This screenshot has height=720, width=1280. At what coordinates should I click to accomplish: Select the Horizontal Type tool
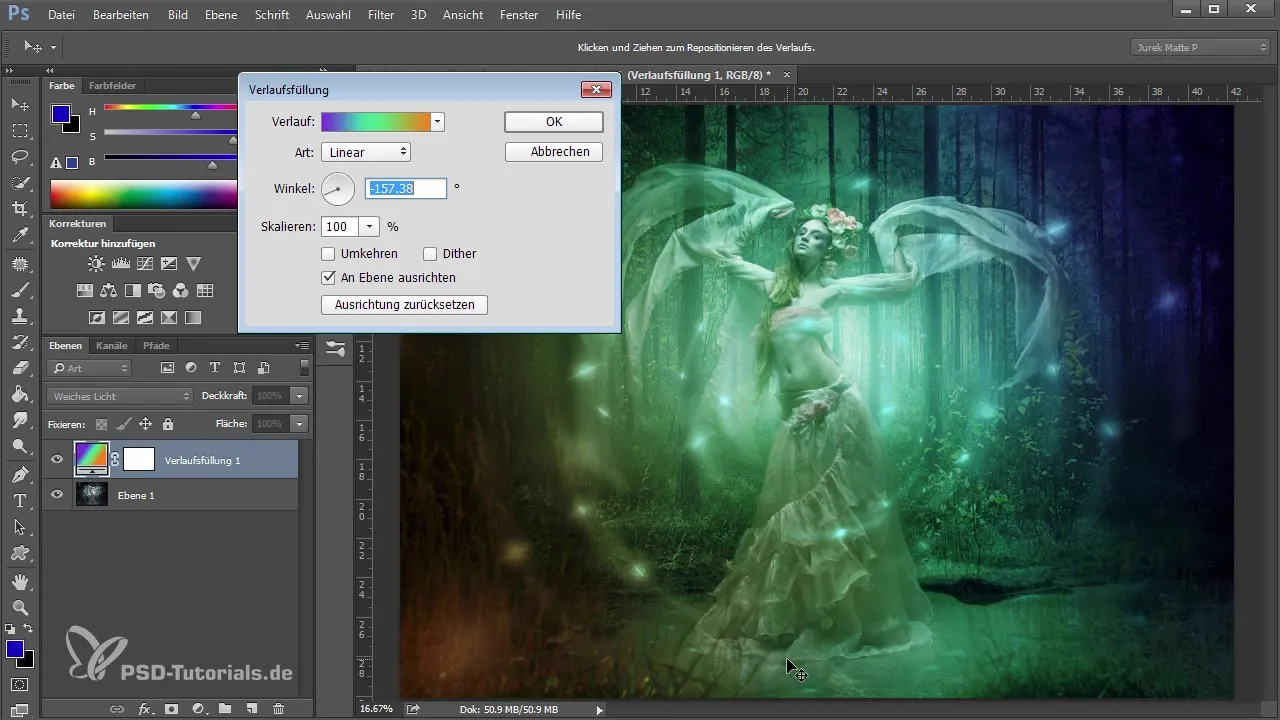19,501
